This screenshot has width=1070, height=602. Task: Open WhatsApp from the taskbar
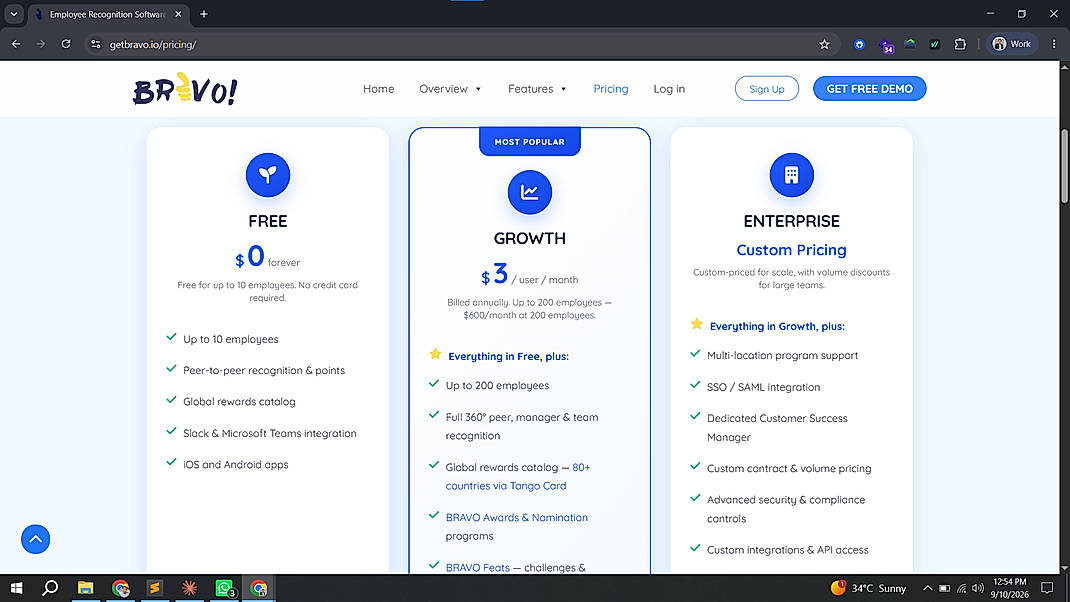click(x=225, y=588)
